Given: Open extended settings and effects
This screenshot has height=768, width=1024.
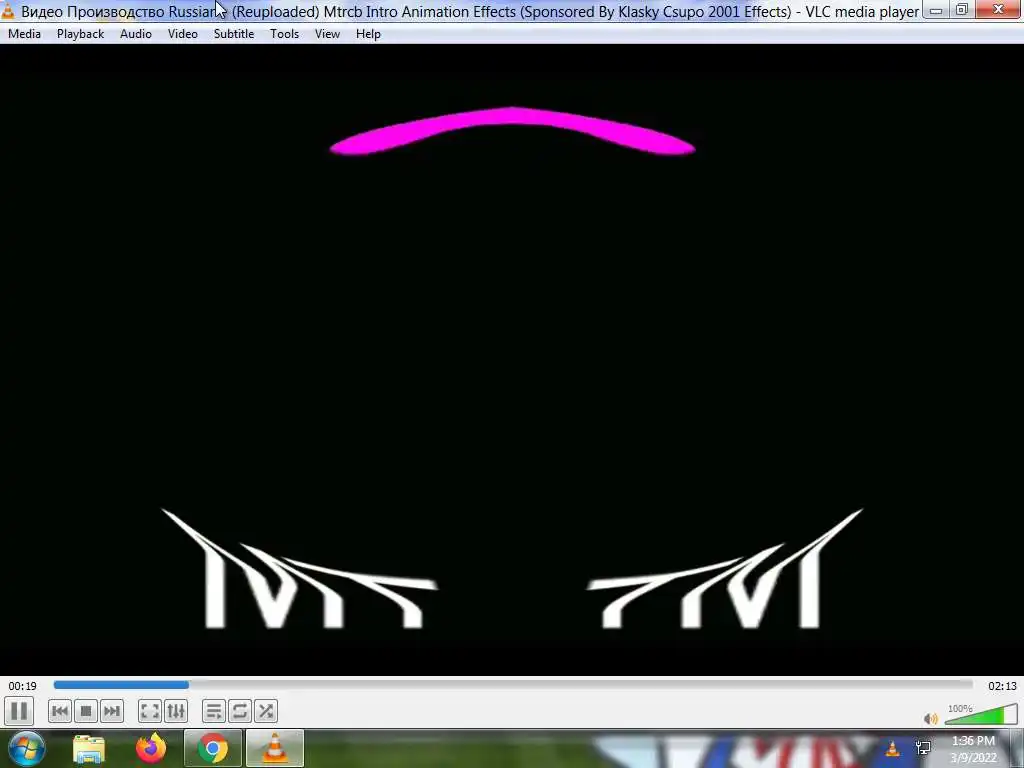Looking at the screenshot, I should [176, 711].
